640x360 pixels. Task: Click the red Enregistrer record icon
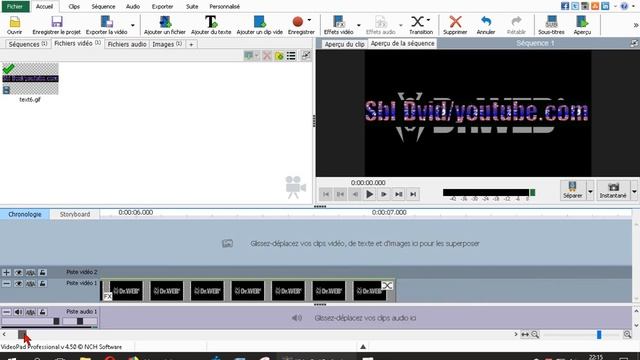[x=298, y=21]
